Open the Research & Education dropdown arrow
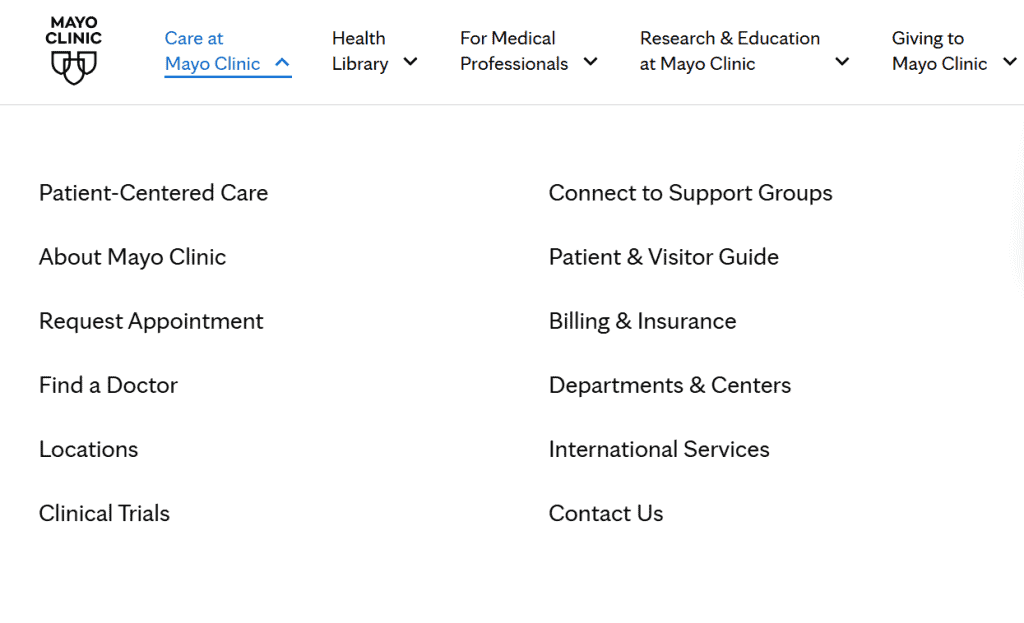 click(842, 62)
